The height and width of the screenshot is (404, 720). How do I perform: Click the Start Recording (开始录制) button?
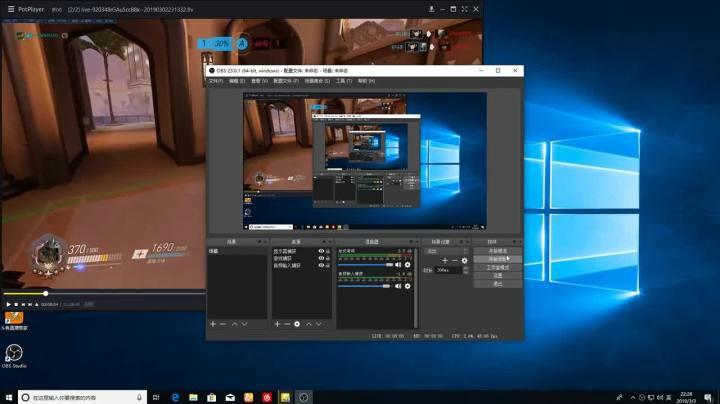coord(498,259)
